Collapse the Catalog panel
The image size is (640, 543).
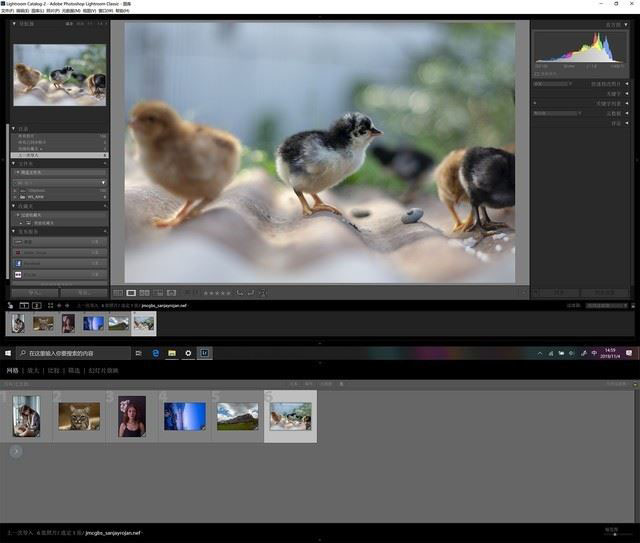[14, 129]
